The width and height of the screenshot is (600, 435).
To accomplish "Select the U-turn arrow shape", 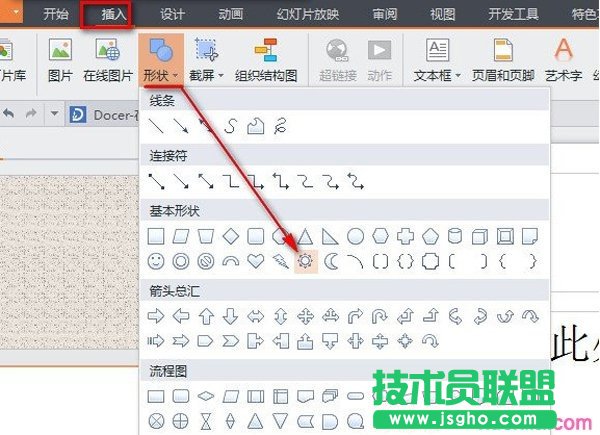I will point(380,316).
